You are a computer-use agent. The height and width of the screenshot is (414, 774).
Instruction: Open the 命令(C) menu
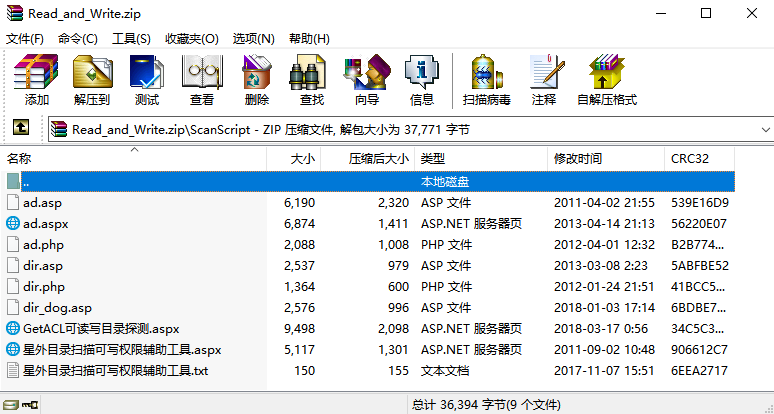(x=77, y=38)
